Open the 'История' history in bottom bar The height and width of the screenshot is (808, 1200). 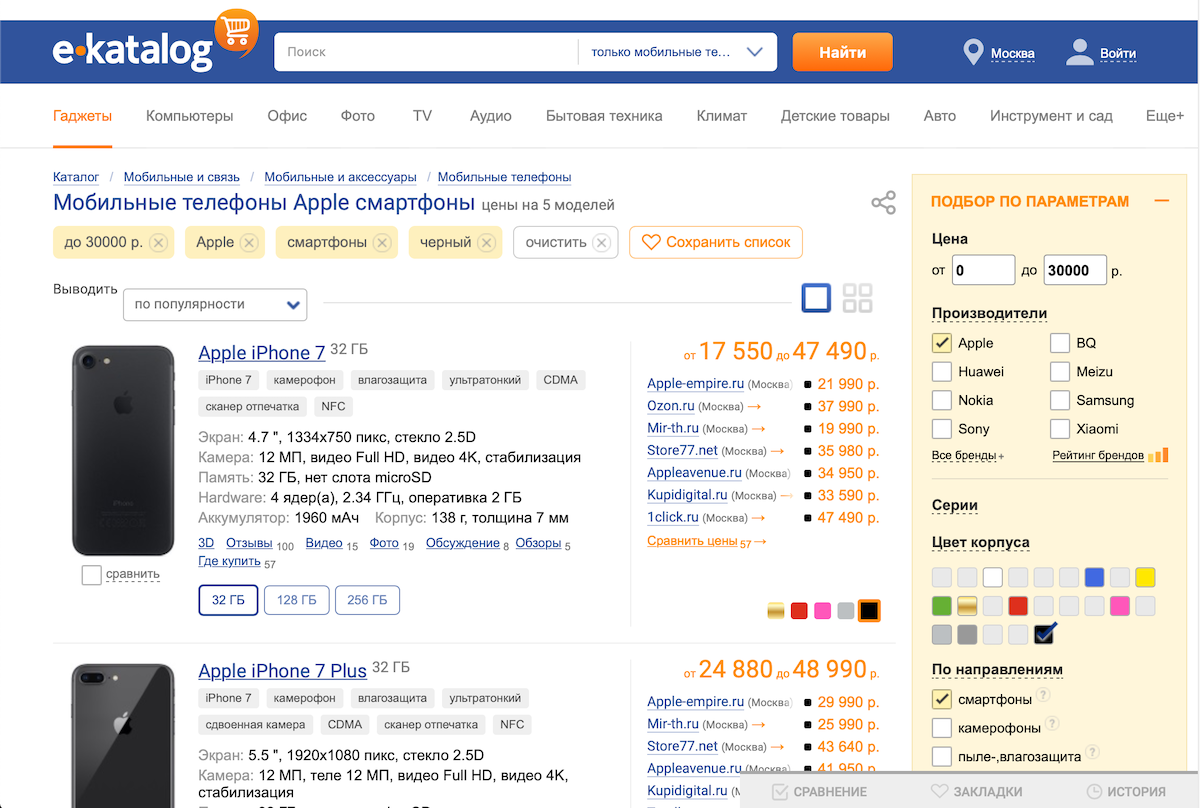(1126, 791)
